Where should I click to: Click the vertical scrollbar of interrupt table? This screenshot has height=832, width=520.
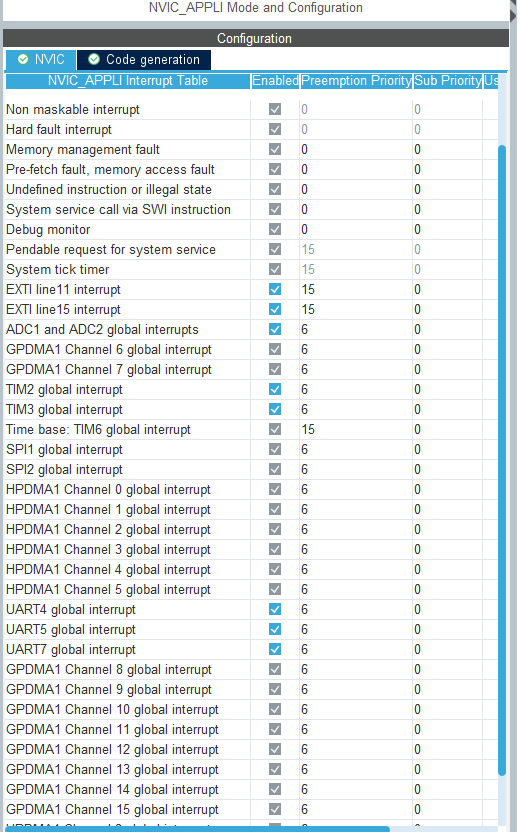pyautogui.click(x=501, y=460)
